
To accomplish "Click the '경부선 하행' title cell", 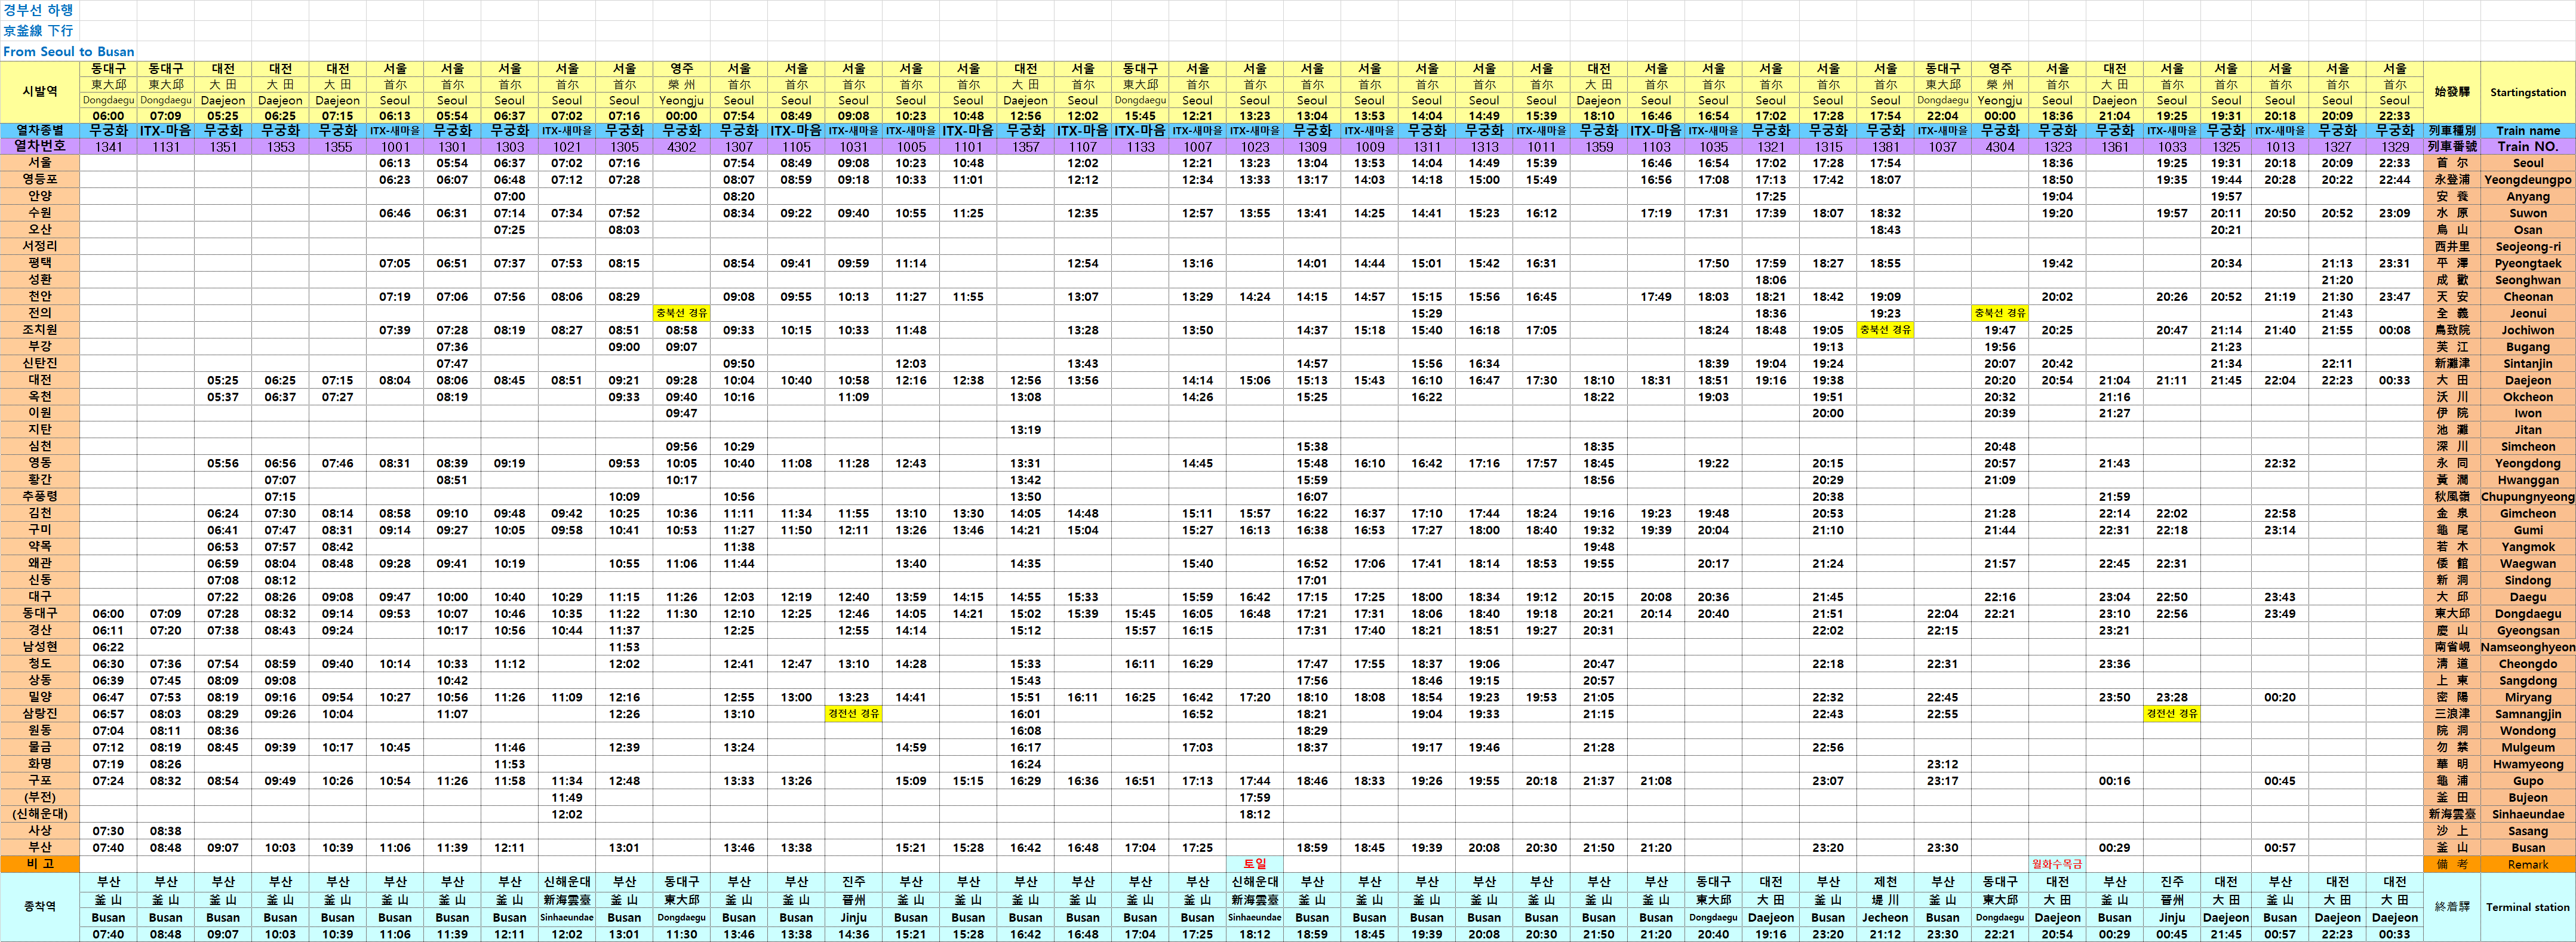I will pyautogui.click(x=38, y=10).
